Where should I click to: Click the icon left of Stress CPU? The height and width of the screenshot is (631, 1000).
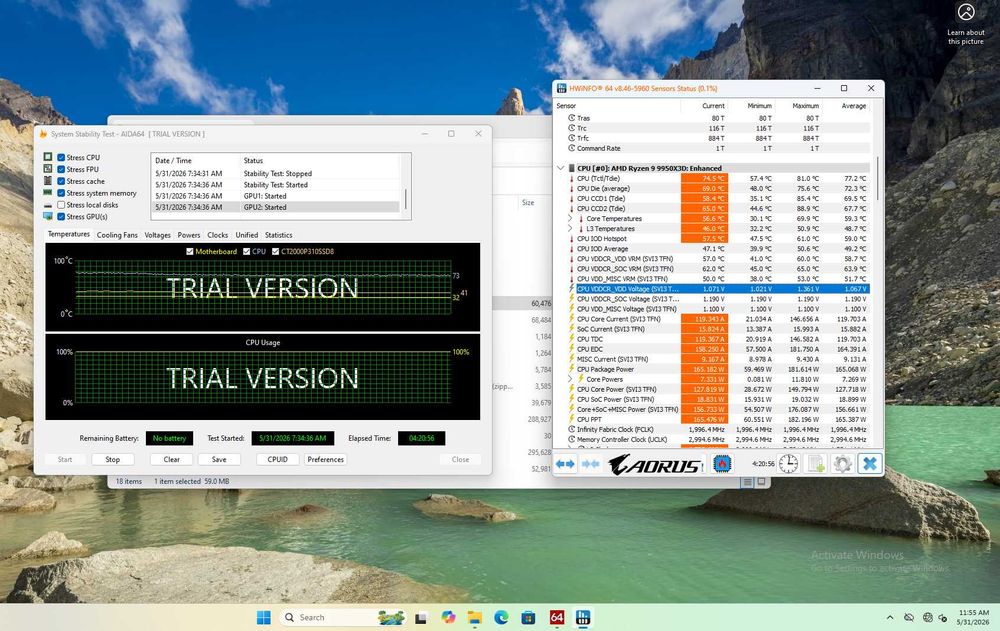pos(48,157)
